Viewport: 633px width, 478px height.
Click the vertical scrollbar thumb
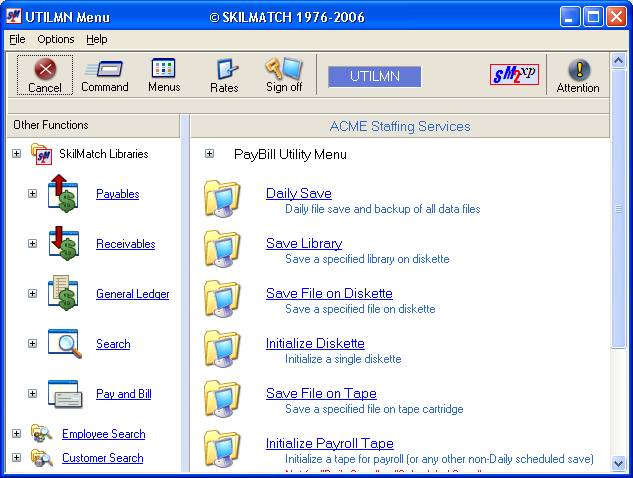pos(618,208)
